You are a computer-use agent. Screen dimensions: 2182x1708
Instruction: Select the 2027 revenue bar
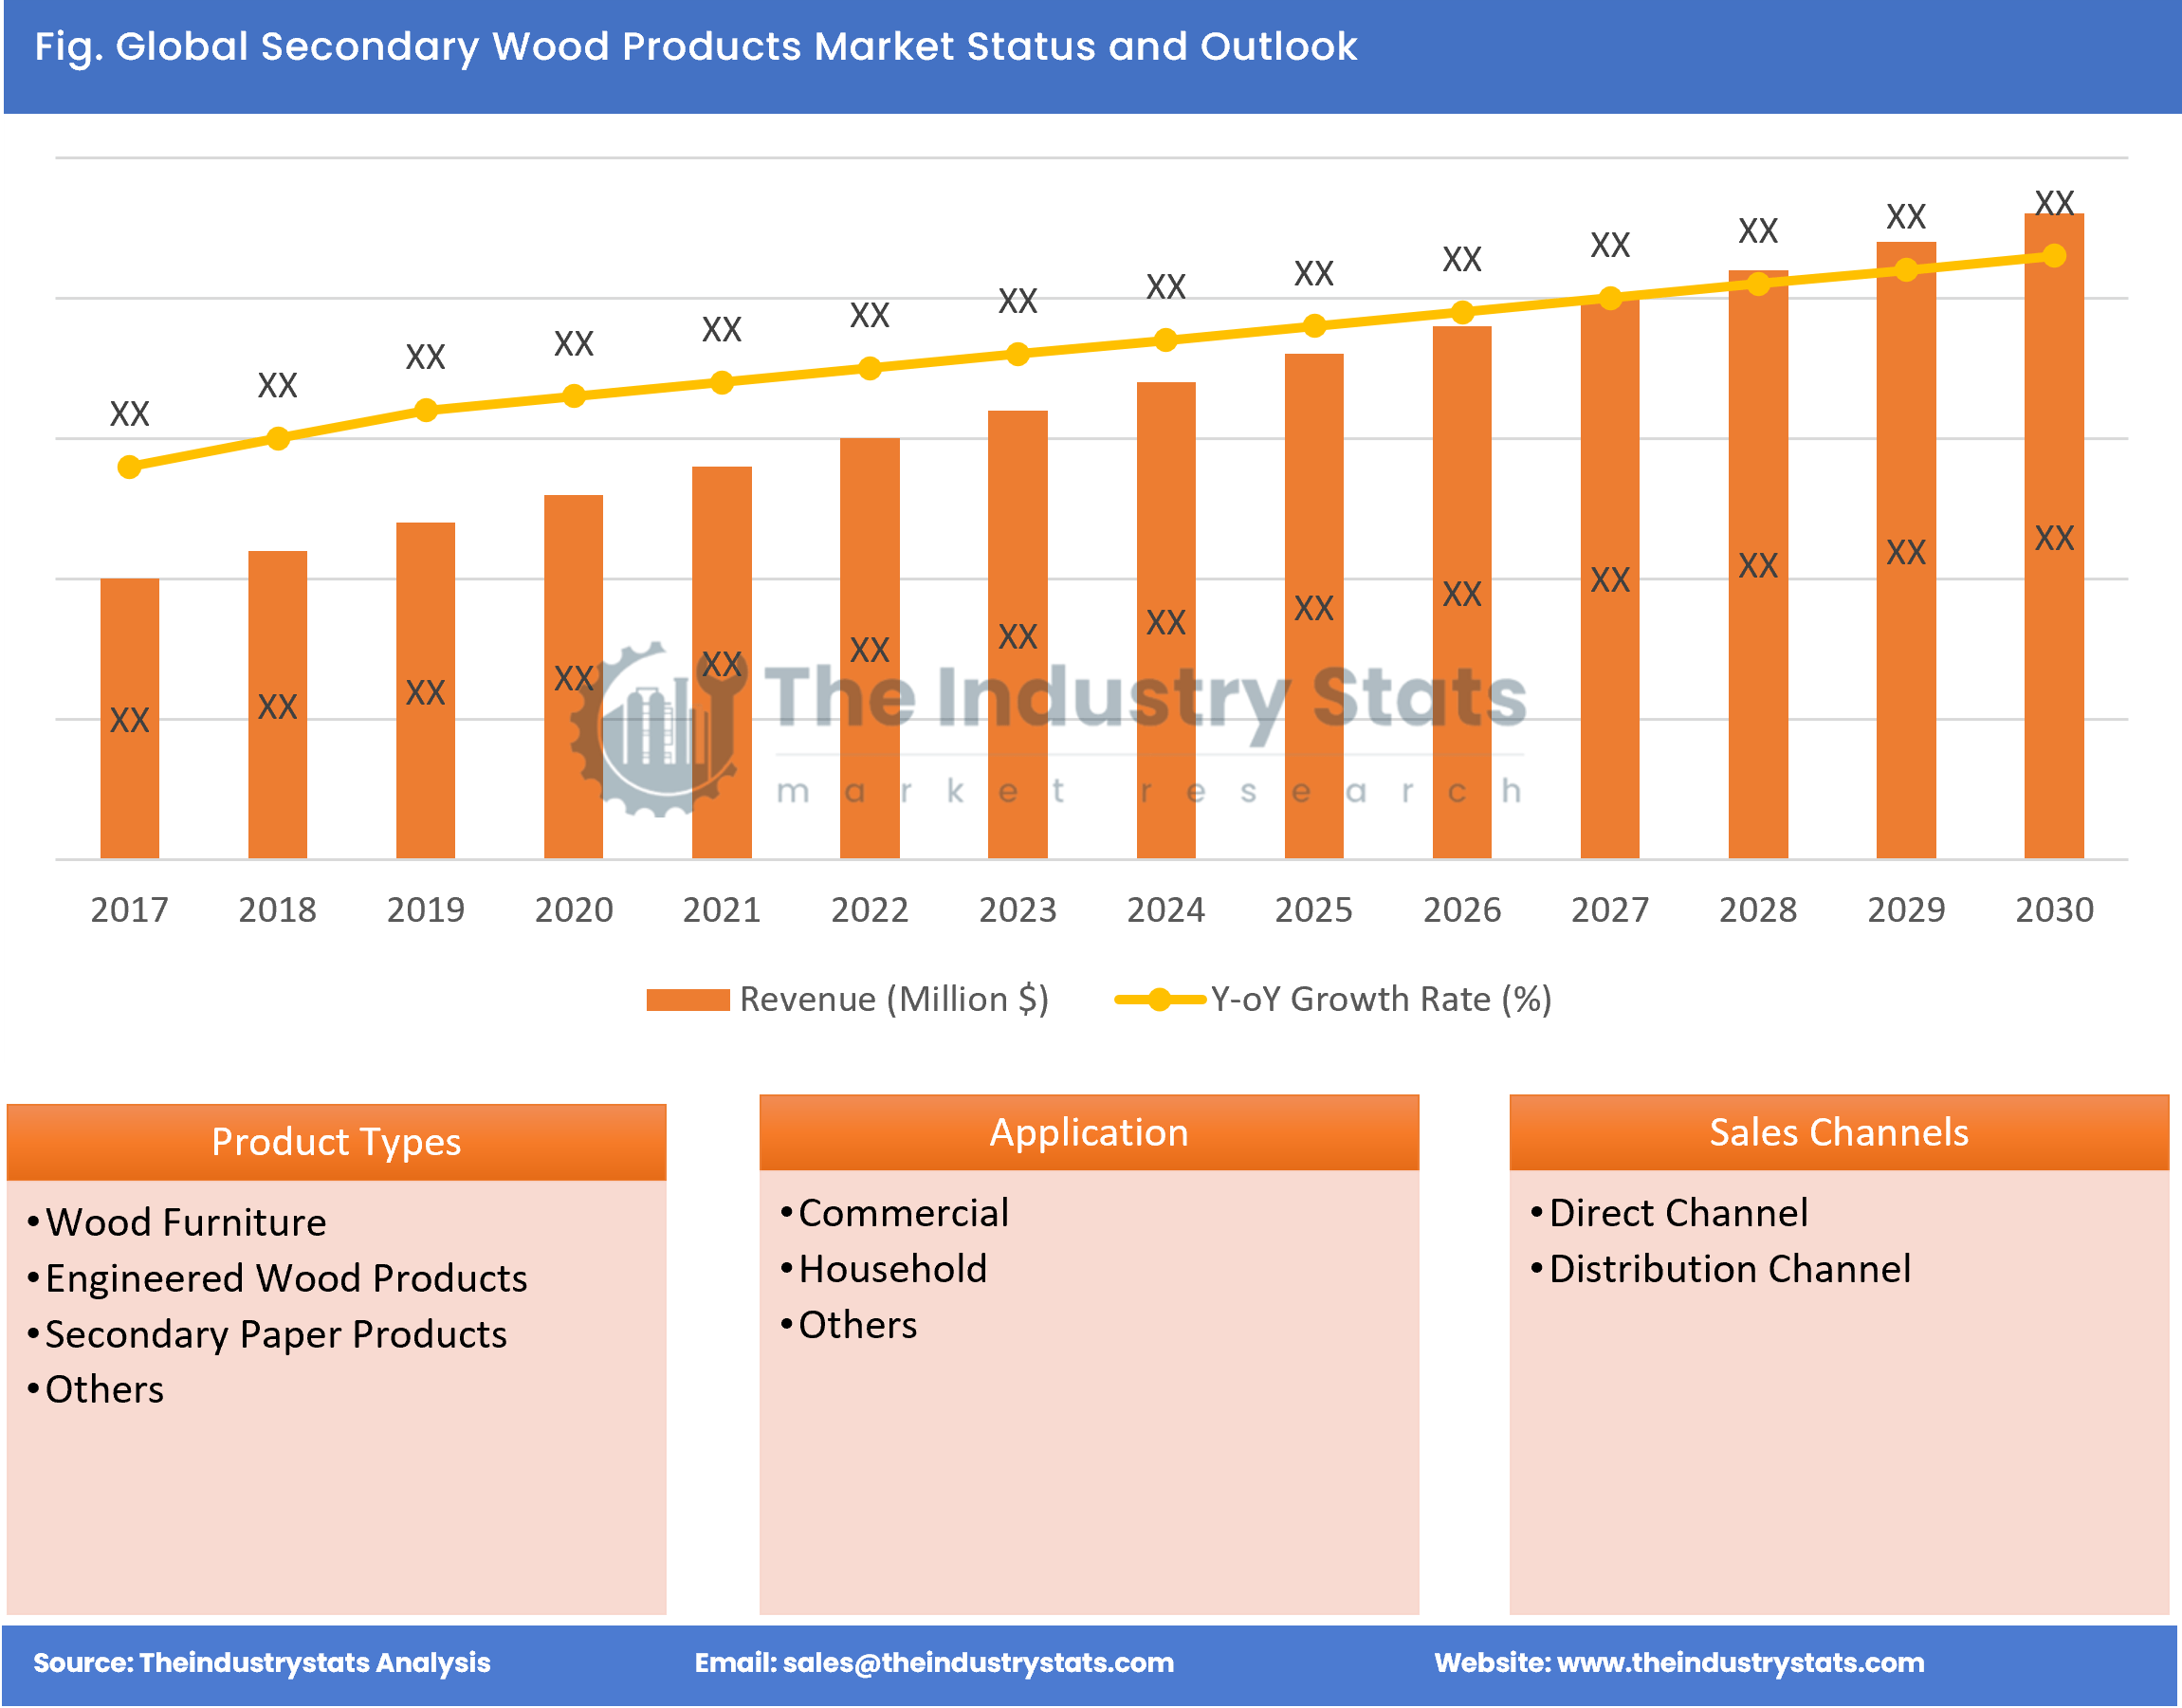click(x=1610, y=579)
